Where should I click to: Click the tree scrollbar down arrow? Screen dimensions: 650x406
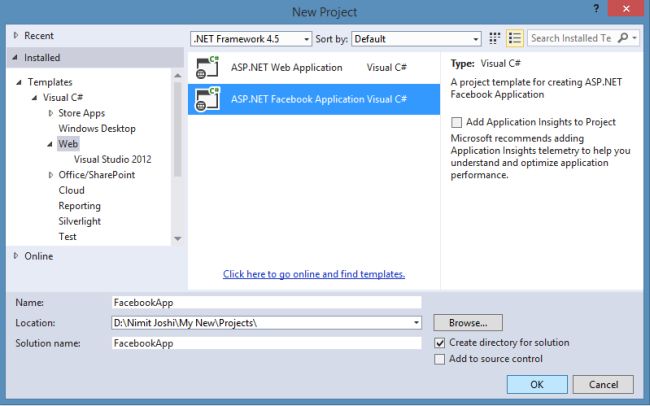(178, 239)
